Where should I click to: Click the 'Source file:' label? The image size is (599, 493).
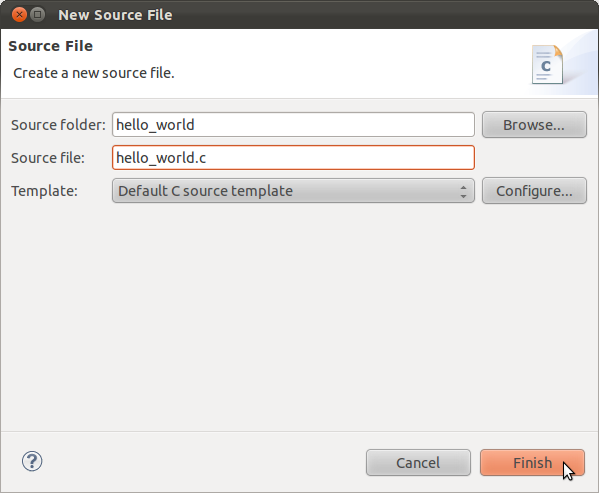48,158
